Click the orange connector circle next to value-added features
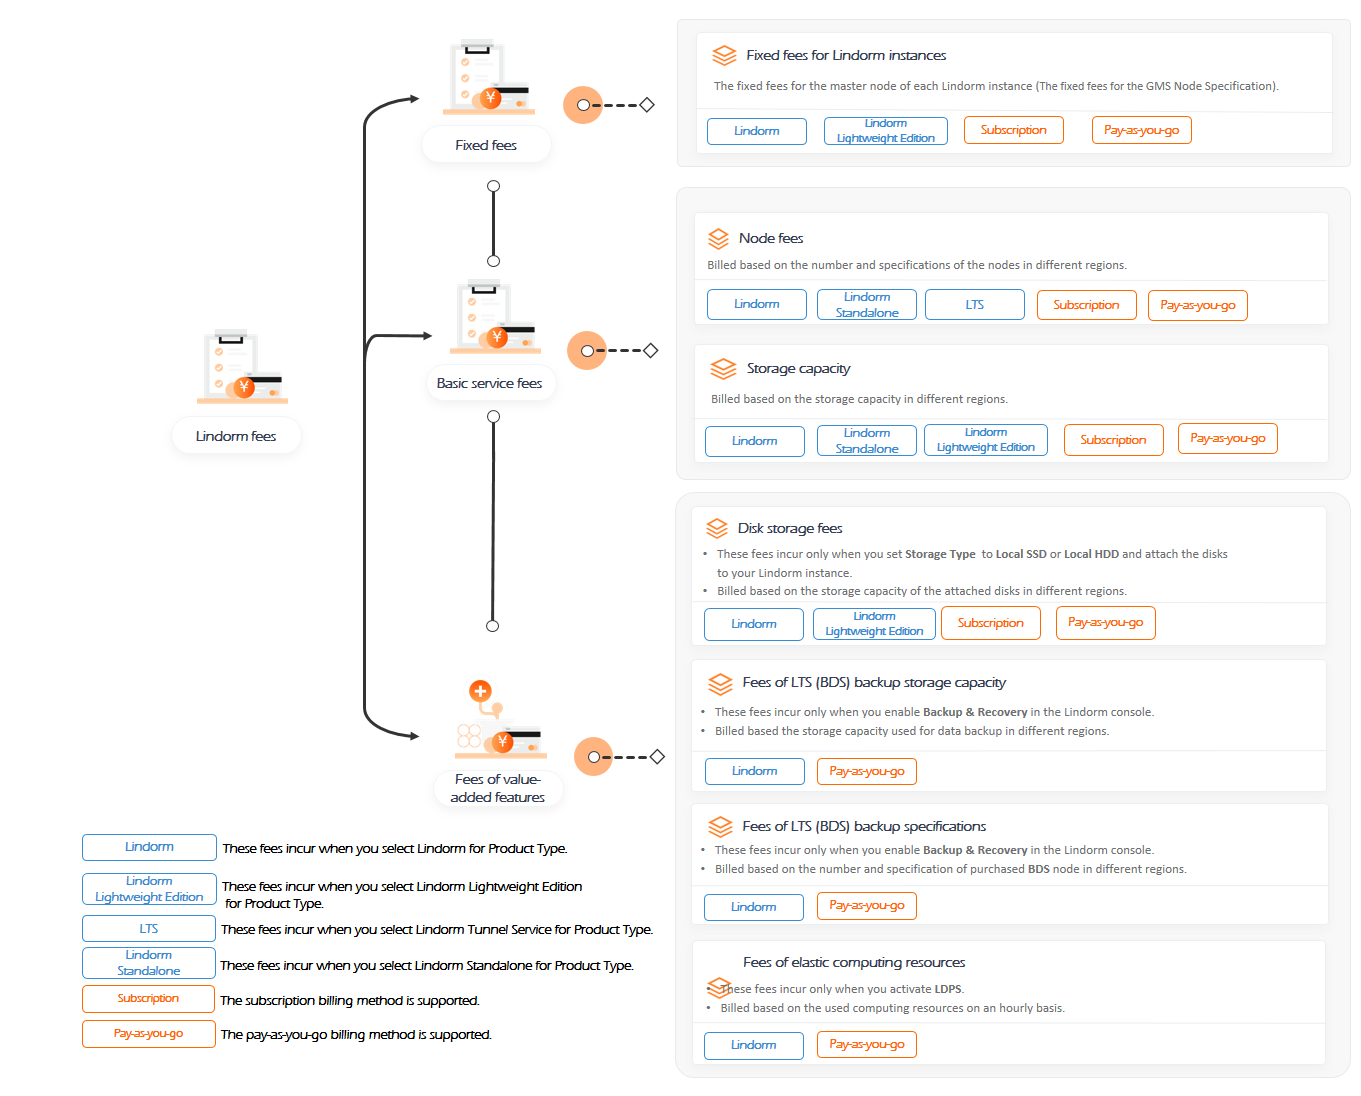 594,757
